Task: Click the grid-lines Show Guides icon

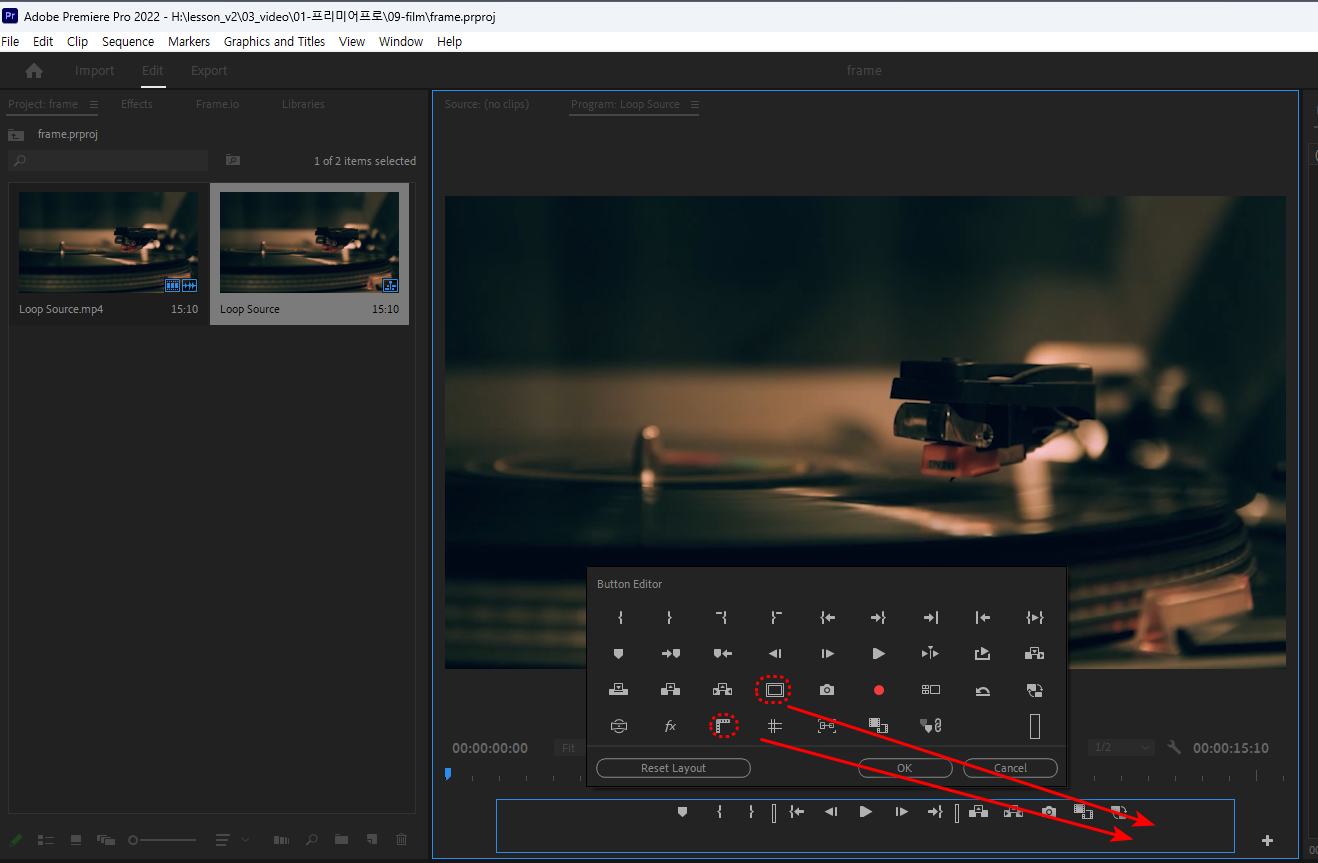Action: click(x=774, y=727)
